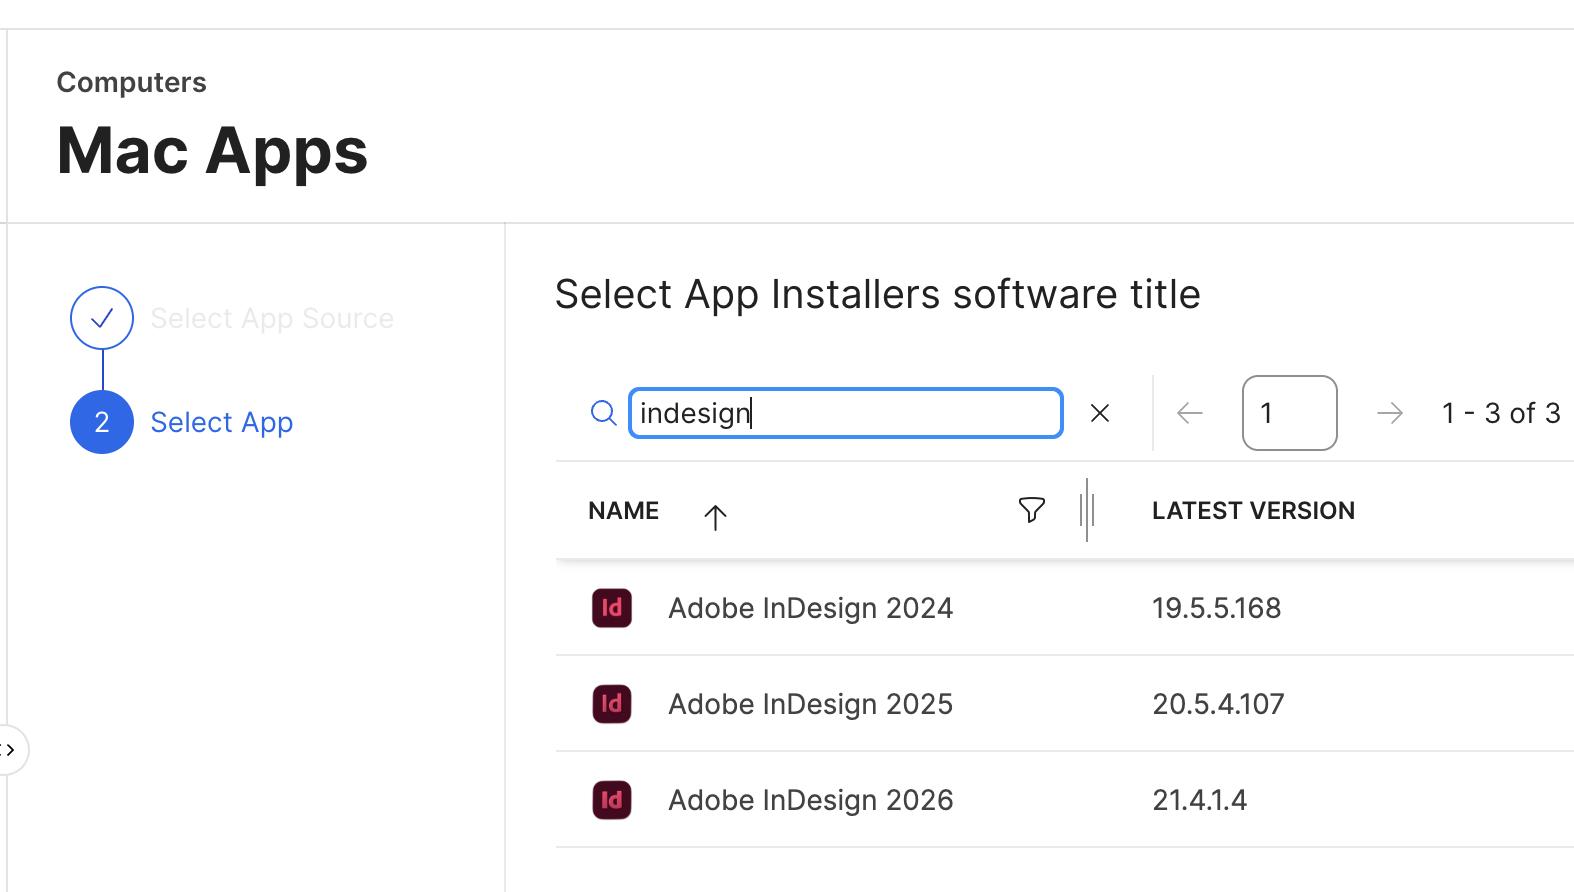Focus the software title search field
This screenshot has height=892, width=1574.
pyautogui.click(x=845, y=413)
